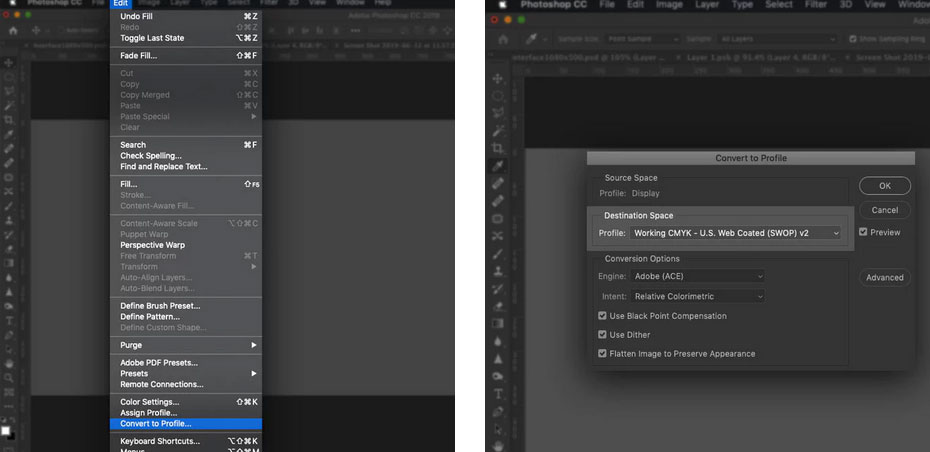Select the Crop tool in right window toolbar
This screenshot has height=452, width=930.
click(497, 148)
